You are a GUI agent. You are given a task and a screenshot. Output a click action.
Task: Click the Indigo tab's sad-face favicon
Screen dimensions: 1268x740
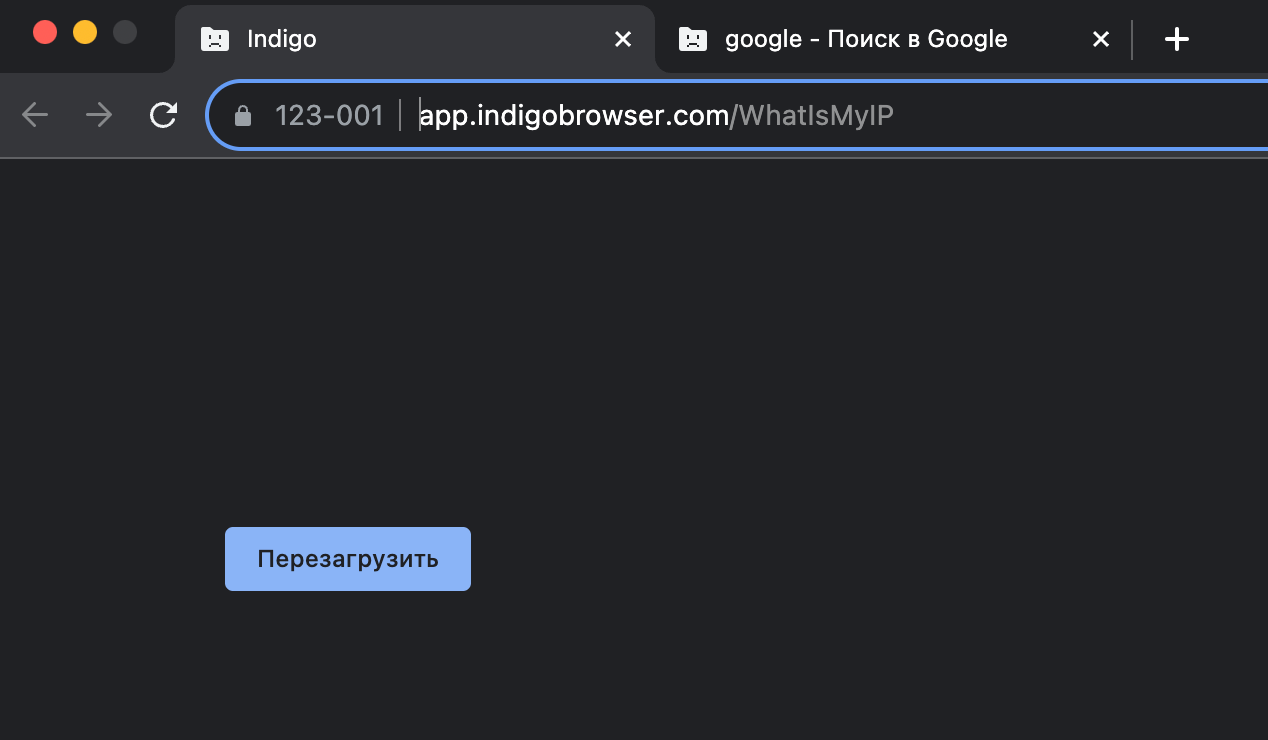coord(214,40)
